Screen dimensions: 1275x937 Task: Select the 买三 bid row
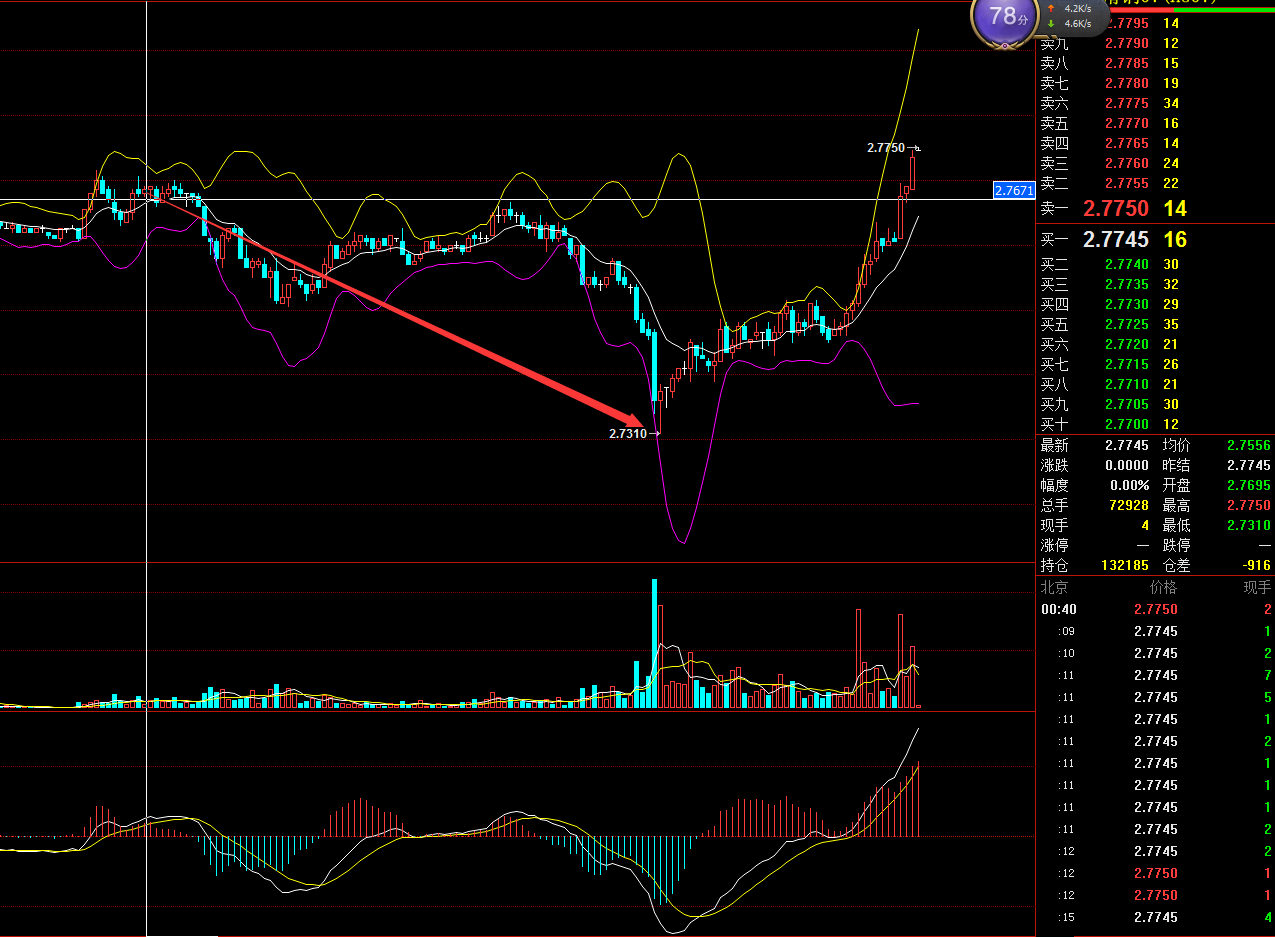1156,284
